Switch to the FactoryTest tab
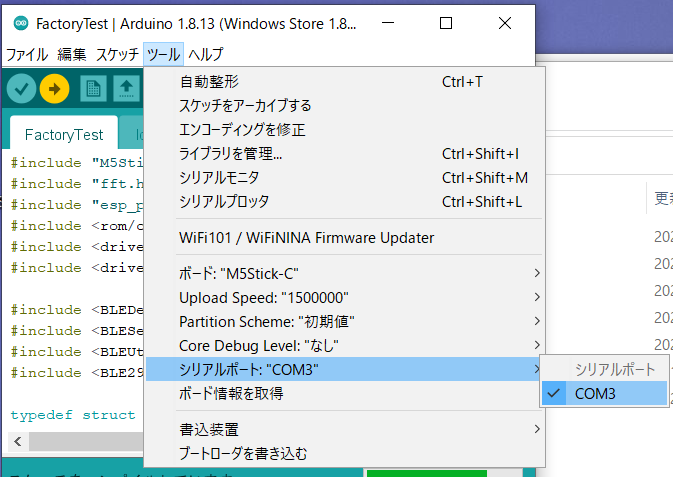 pyautogui.click(x=64, y=134)
